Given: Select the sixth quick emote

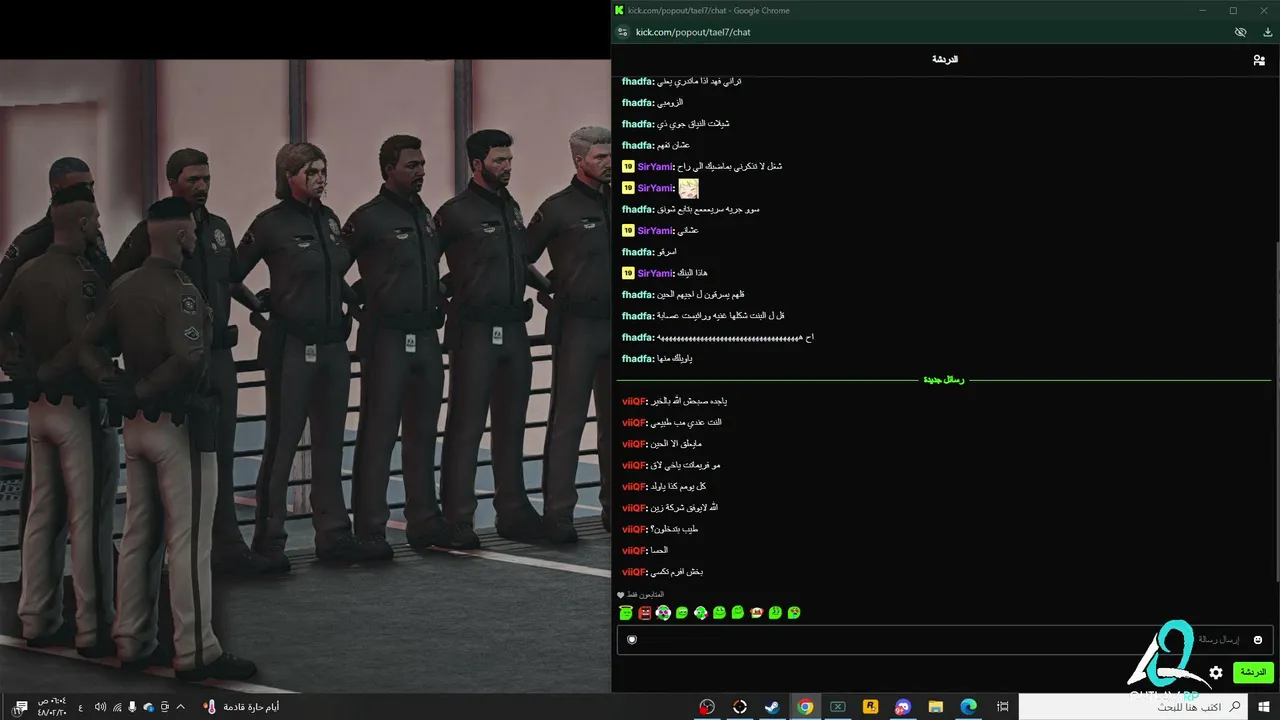Looking at the screenshot, I should click(719, 613).
